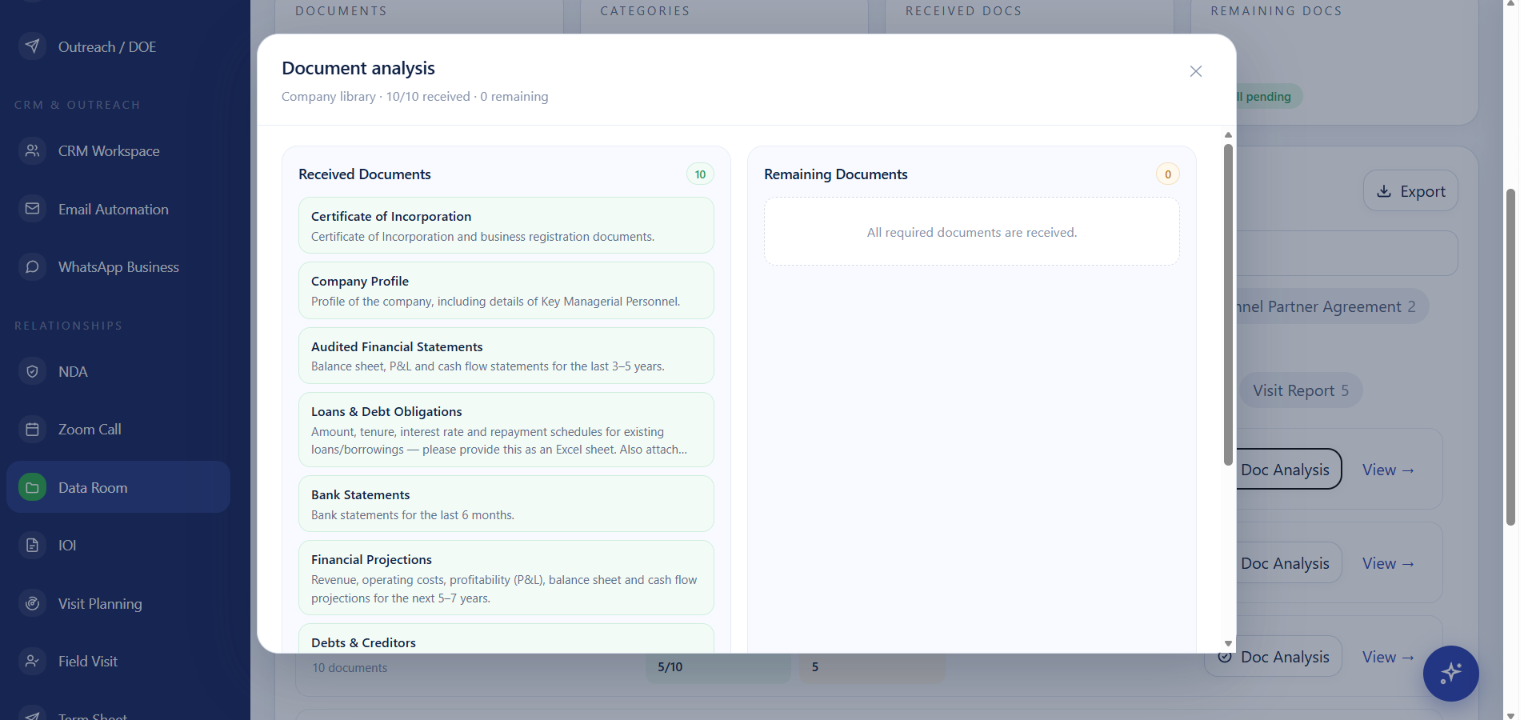This screenshot has height=720, width=1522.
Task: Select the Bank Statements document card
Action: click(506, 503)
